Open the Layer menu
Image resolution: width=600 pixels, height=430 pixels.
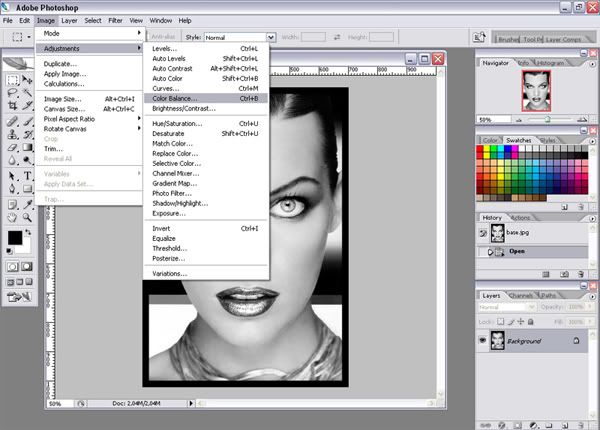coord(69,21)
